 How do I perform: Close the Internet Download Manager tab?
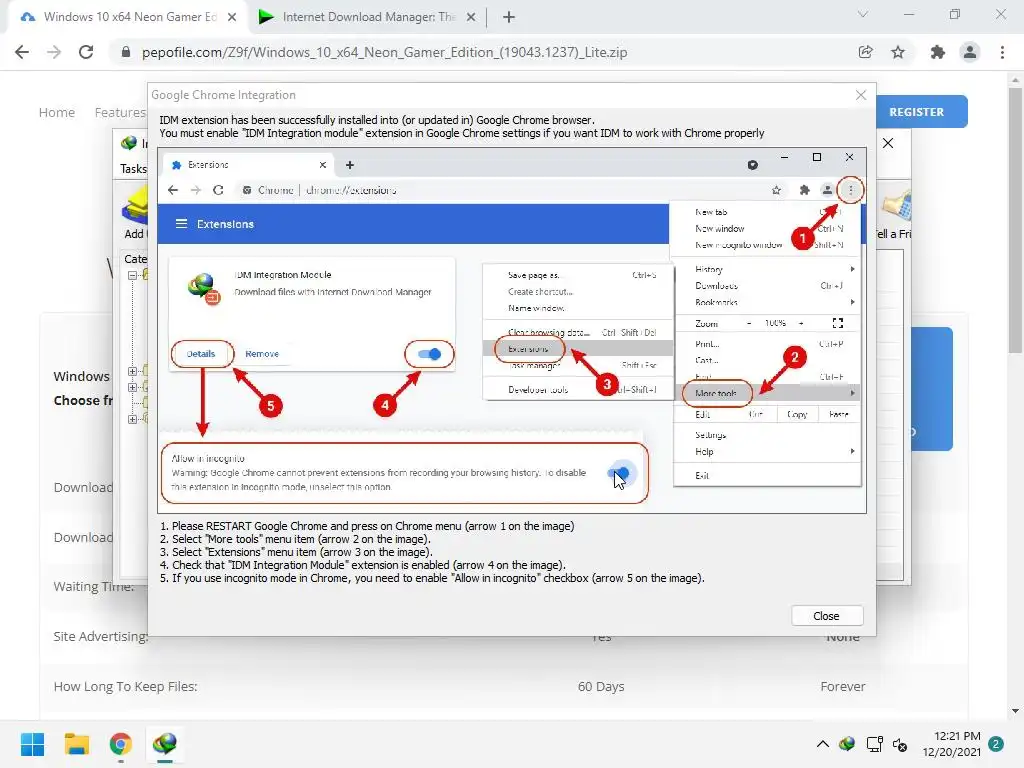(x=471, y=18)
